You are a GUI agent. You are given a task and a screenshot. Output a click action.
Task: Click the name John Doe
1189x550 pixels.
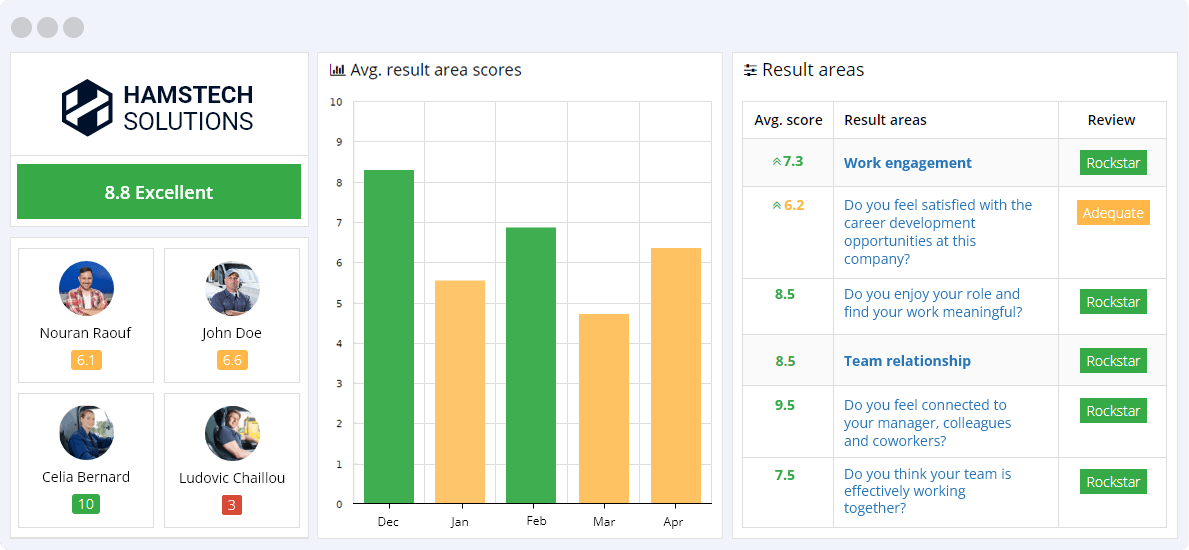coord(232,333)
